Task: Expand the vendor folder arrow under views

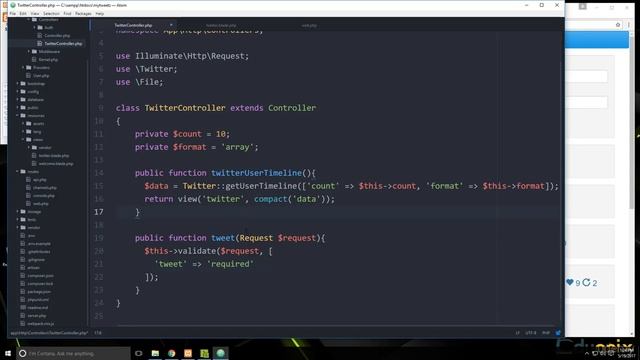Action: [29, 147]
